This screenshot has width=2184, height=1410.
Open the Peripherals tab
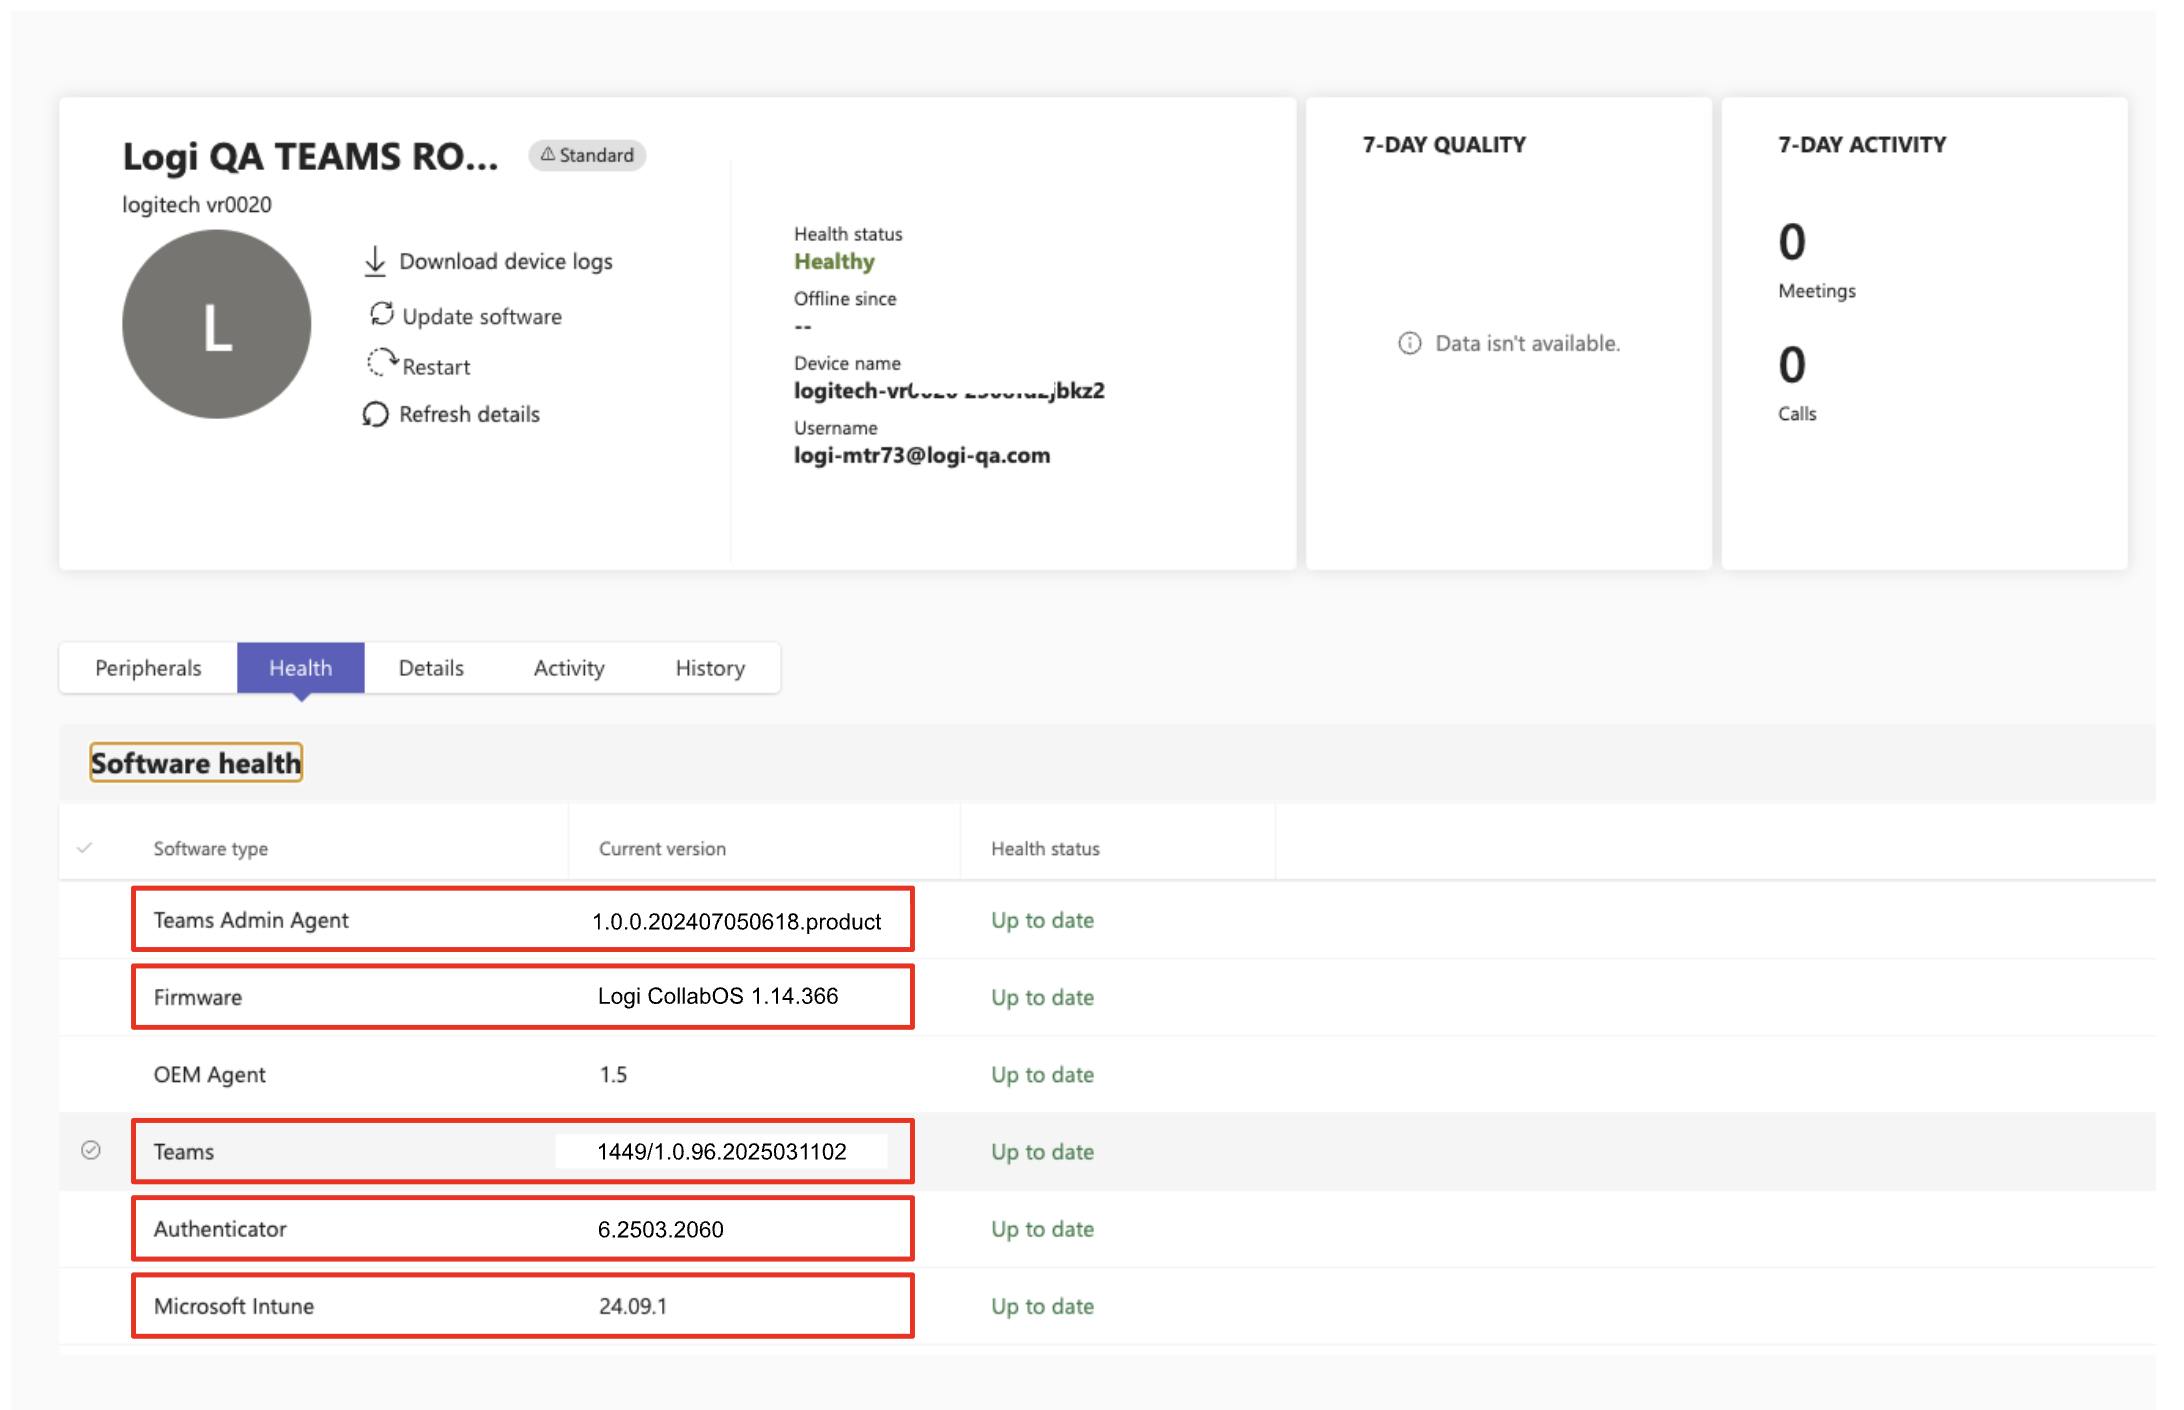(x=148, y=668)
